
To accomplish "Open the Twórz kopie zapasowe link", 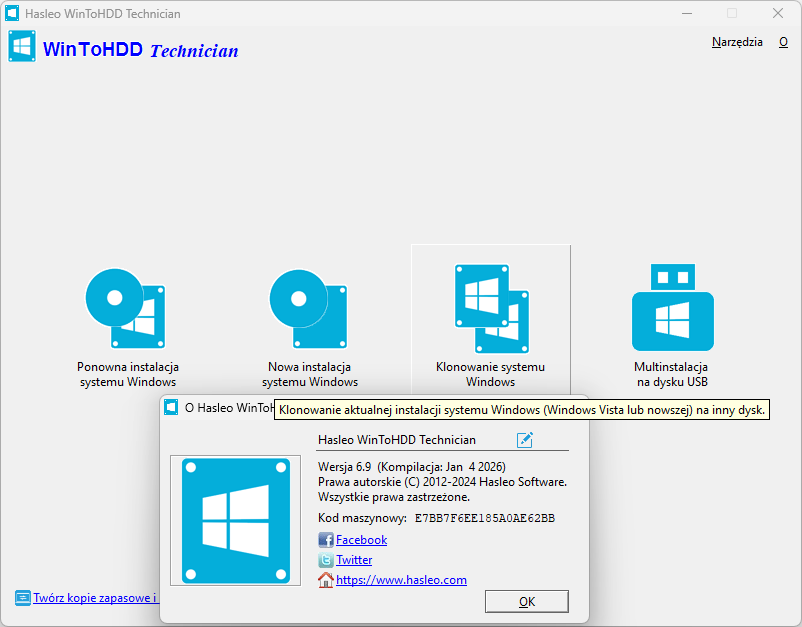I will [96, 598].
